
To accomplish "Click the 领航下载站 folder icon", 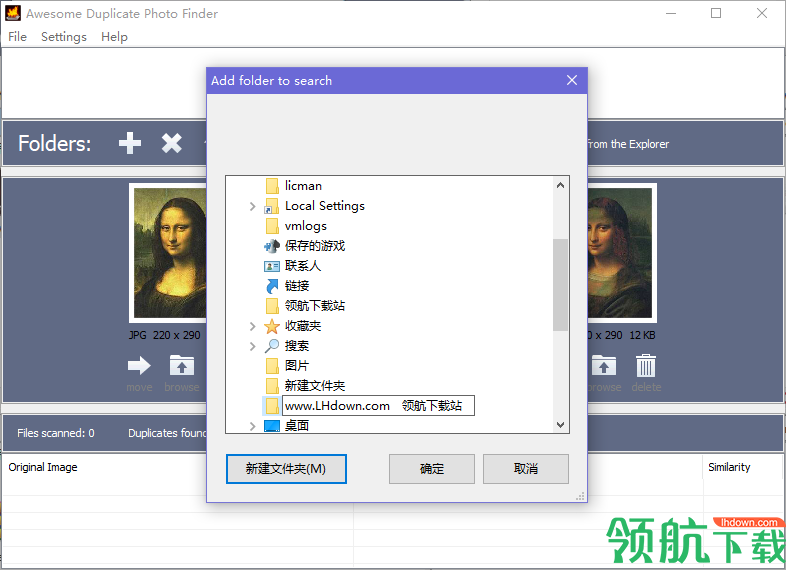I will (272, 306).
